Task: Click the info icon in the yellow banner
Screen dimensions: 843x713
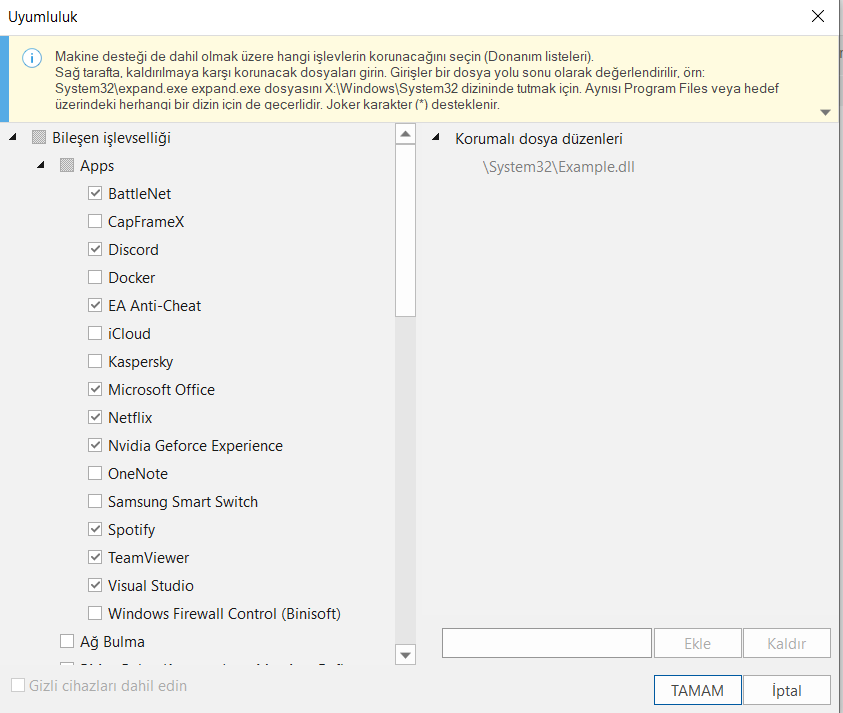Action: click(x=32, y=58)
